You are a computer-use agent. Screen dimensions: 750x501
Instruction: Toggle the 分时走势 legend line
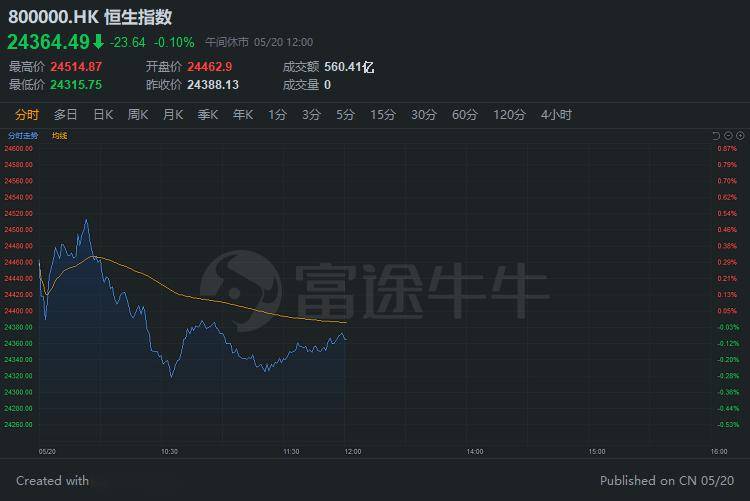[x=23, y=136]
